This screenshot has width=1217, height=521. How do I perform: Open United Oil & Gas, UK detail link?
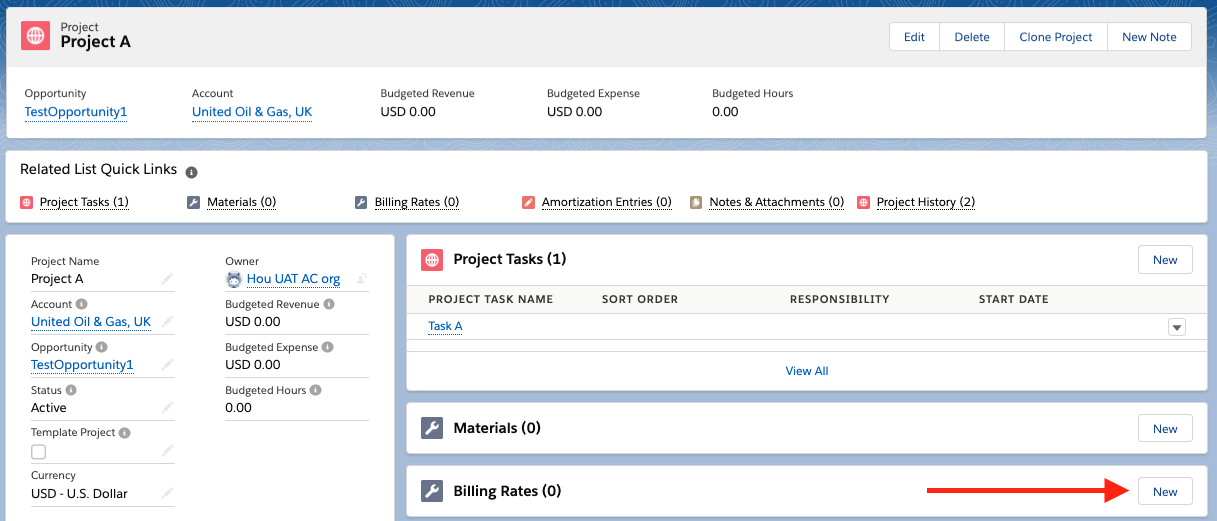pos(91,322)
